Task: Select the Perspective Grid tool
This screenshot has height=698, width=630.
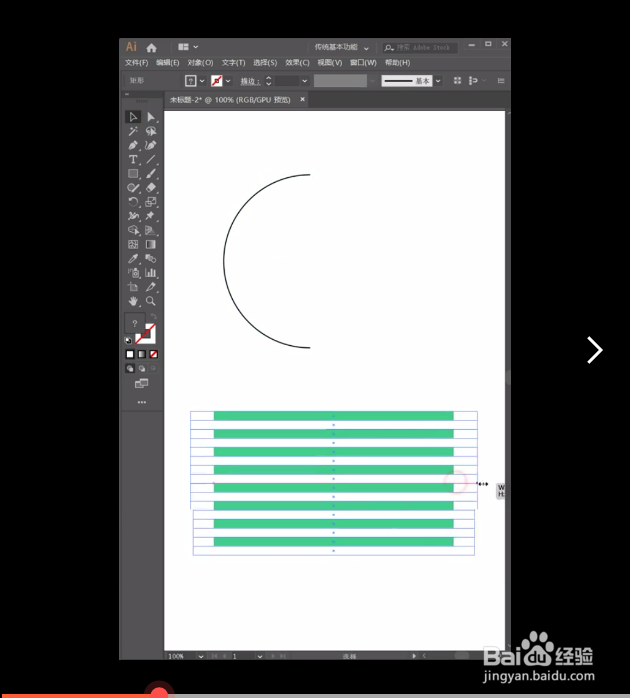Action: [x=151, y=230]
